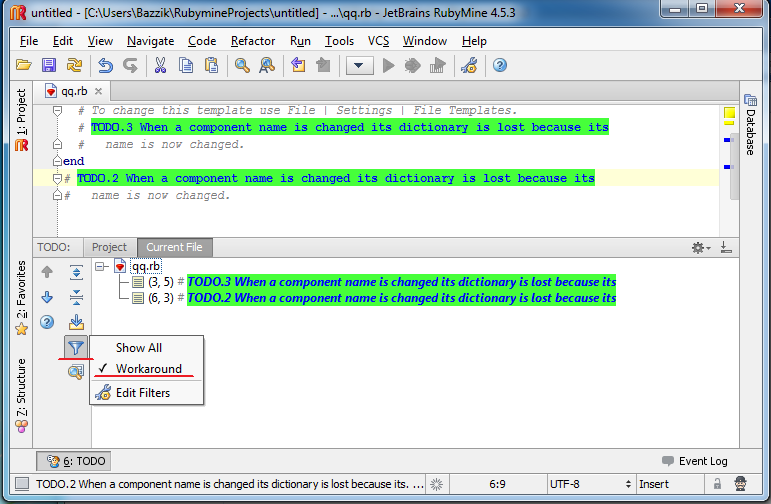771x504 pixels.
Task: Open the Edit menu
Action: (63, 41)
